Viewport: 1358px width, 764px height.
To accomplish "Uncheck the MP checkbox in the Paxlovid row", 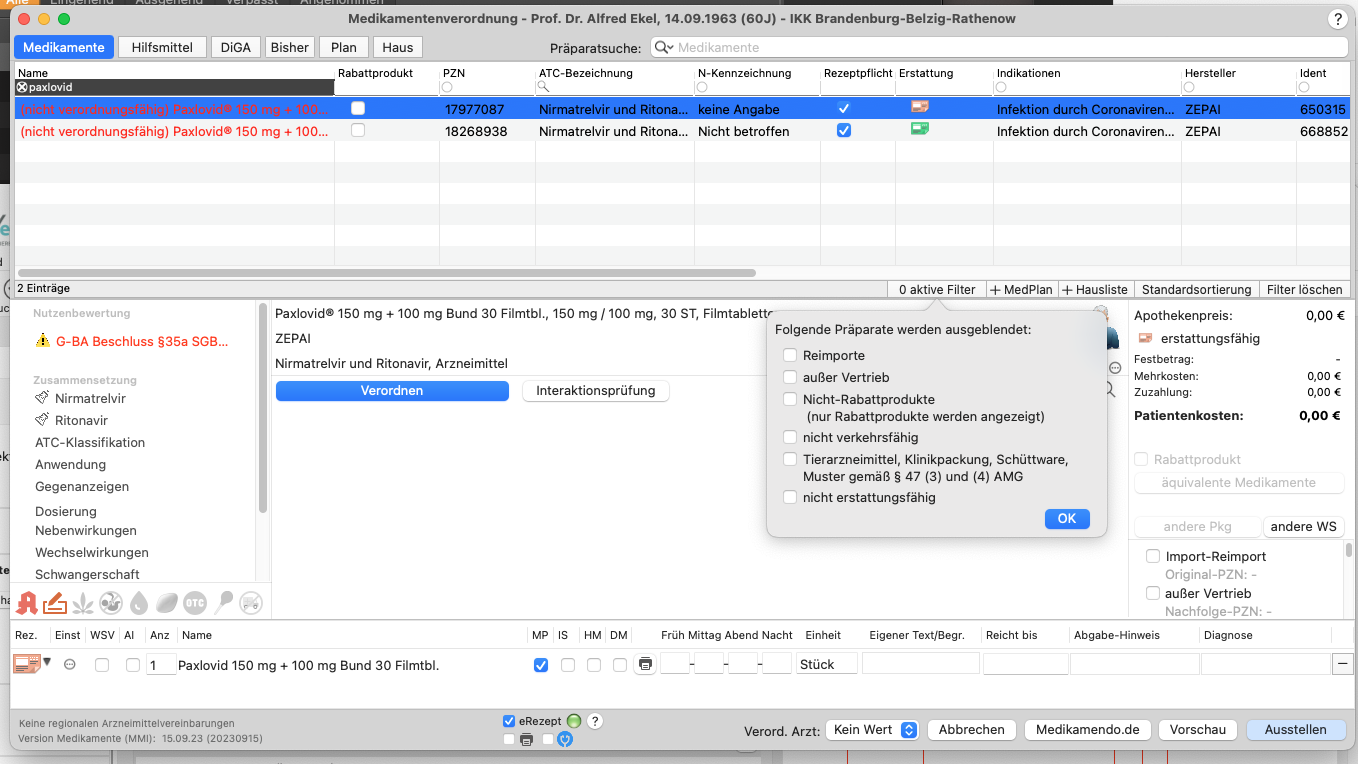I will point(541,665).
